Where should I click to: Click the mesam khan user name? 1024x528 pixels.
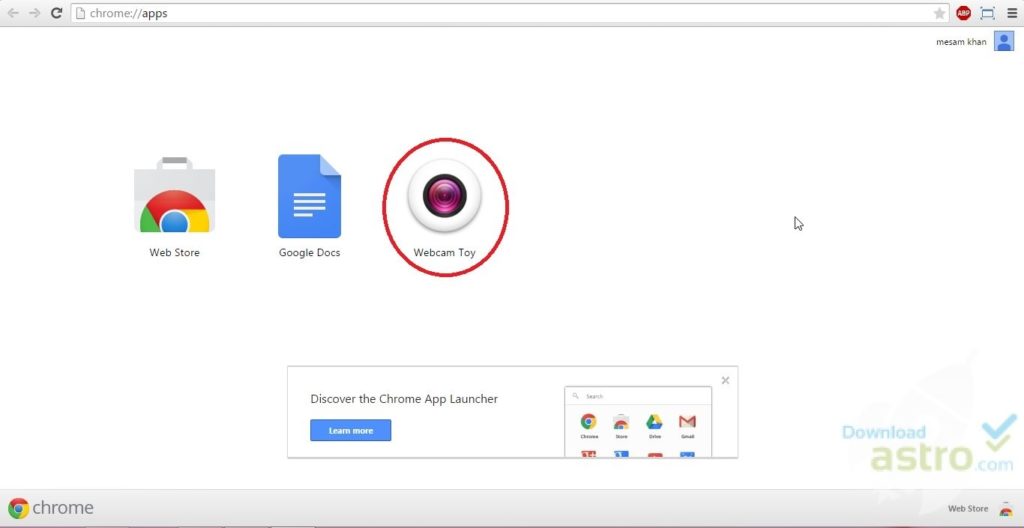(x=961, y=42)
